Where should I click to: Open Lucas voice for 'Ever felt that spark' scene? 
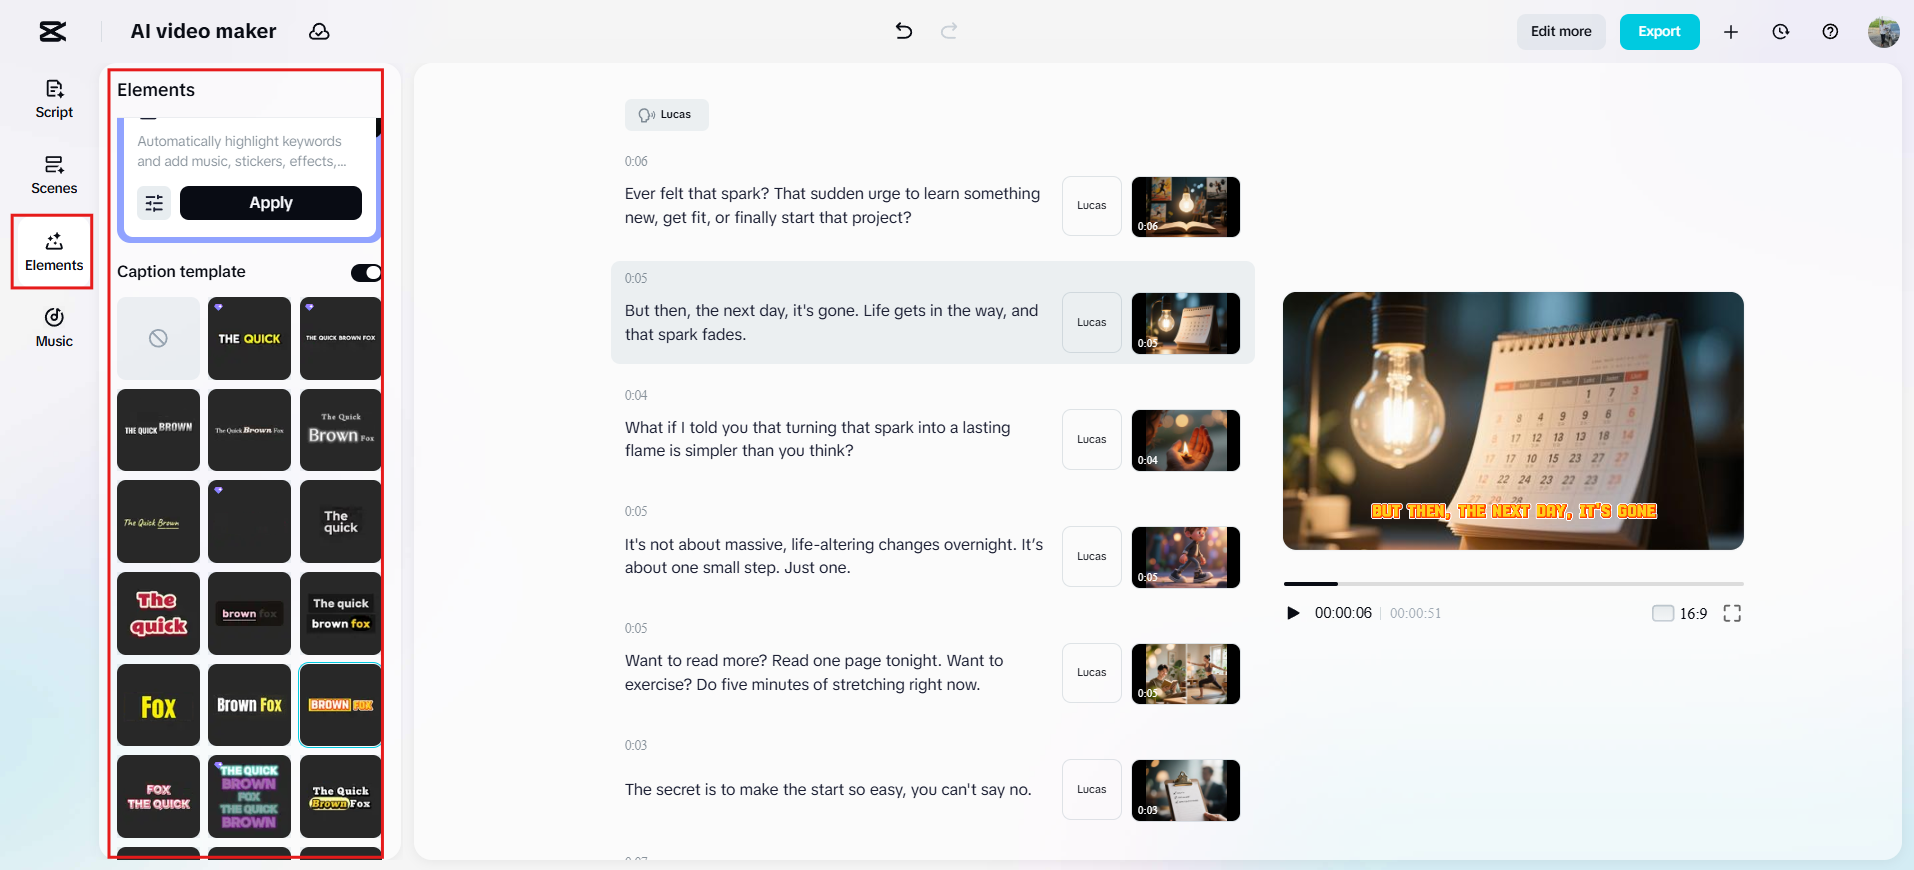point(1092,206)
